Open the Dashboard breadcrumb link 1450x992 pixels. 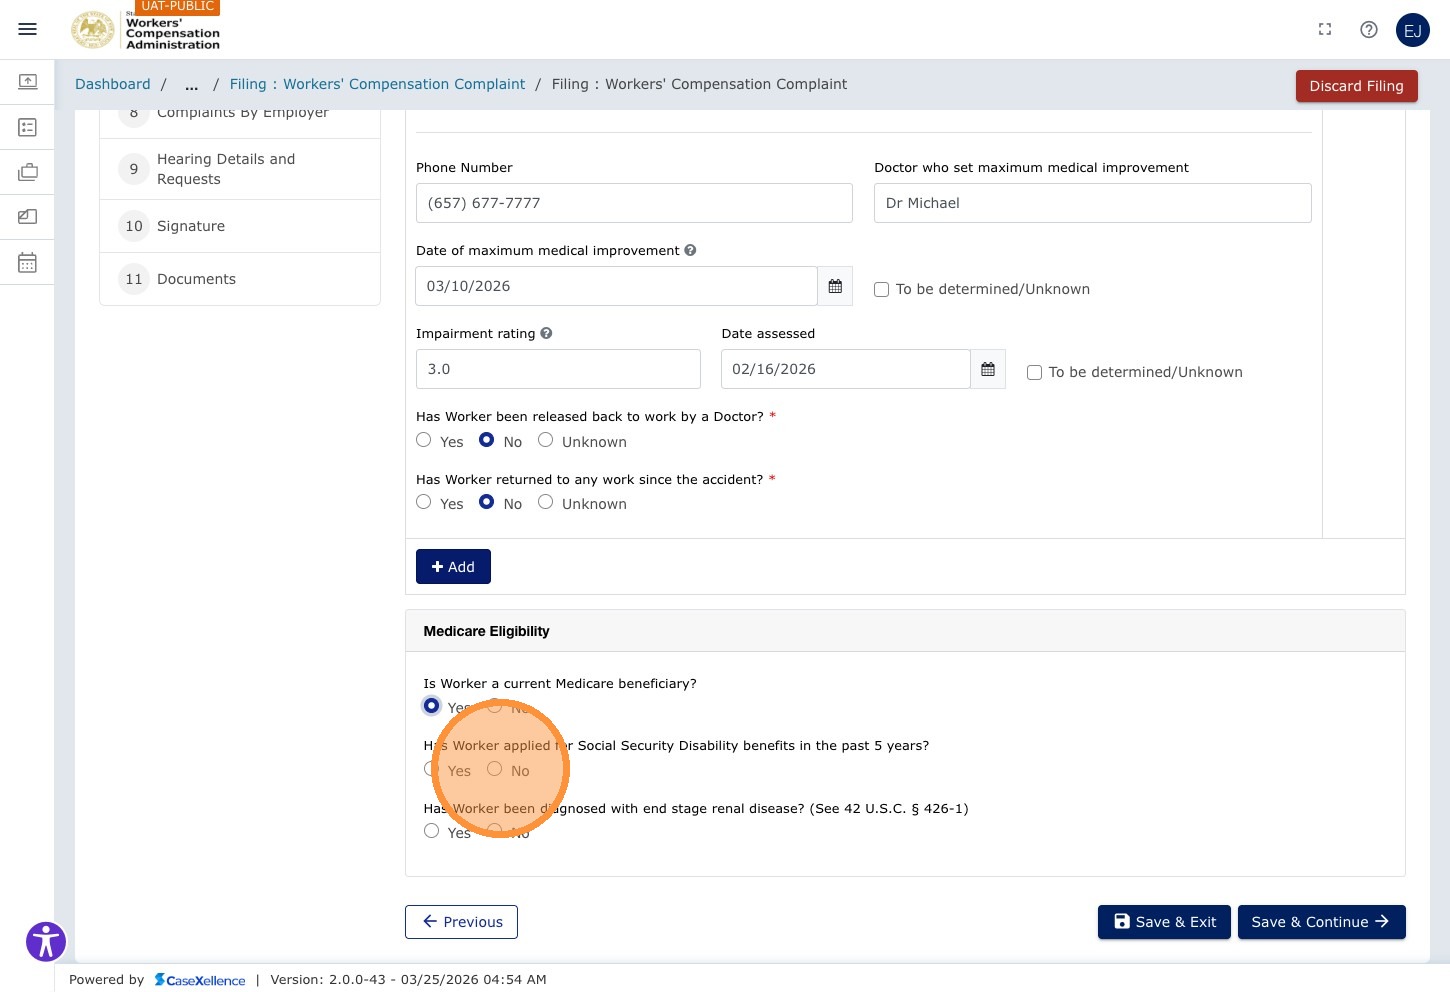click(x=113, y=84)
